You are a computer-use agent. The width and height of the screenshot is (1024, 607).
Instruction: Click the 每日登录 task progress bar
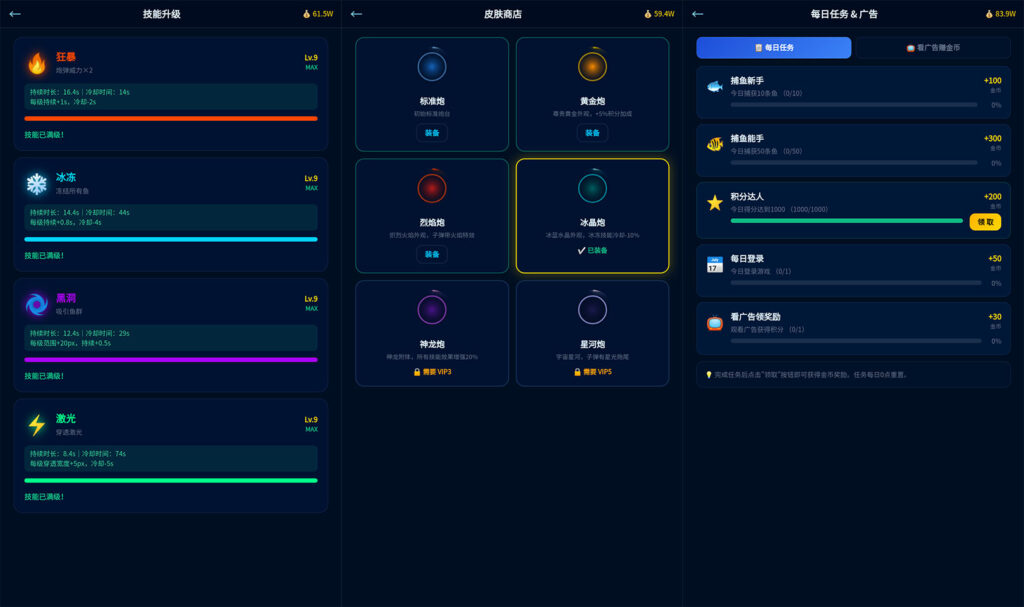pyautogui.click(x=856, y=283)
